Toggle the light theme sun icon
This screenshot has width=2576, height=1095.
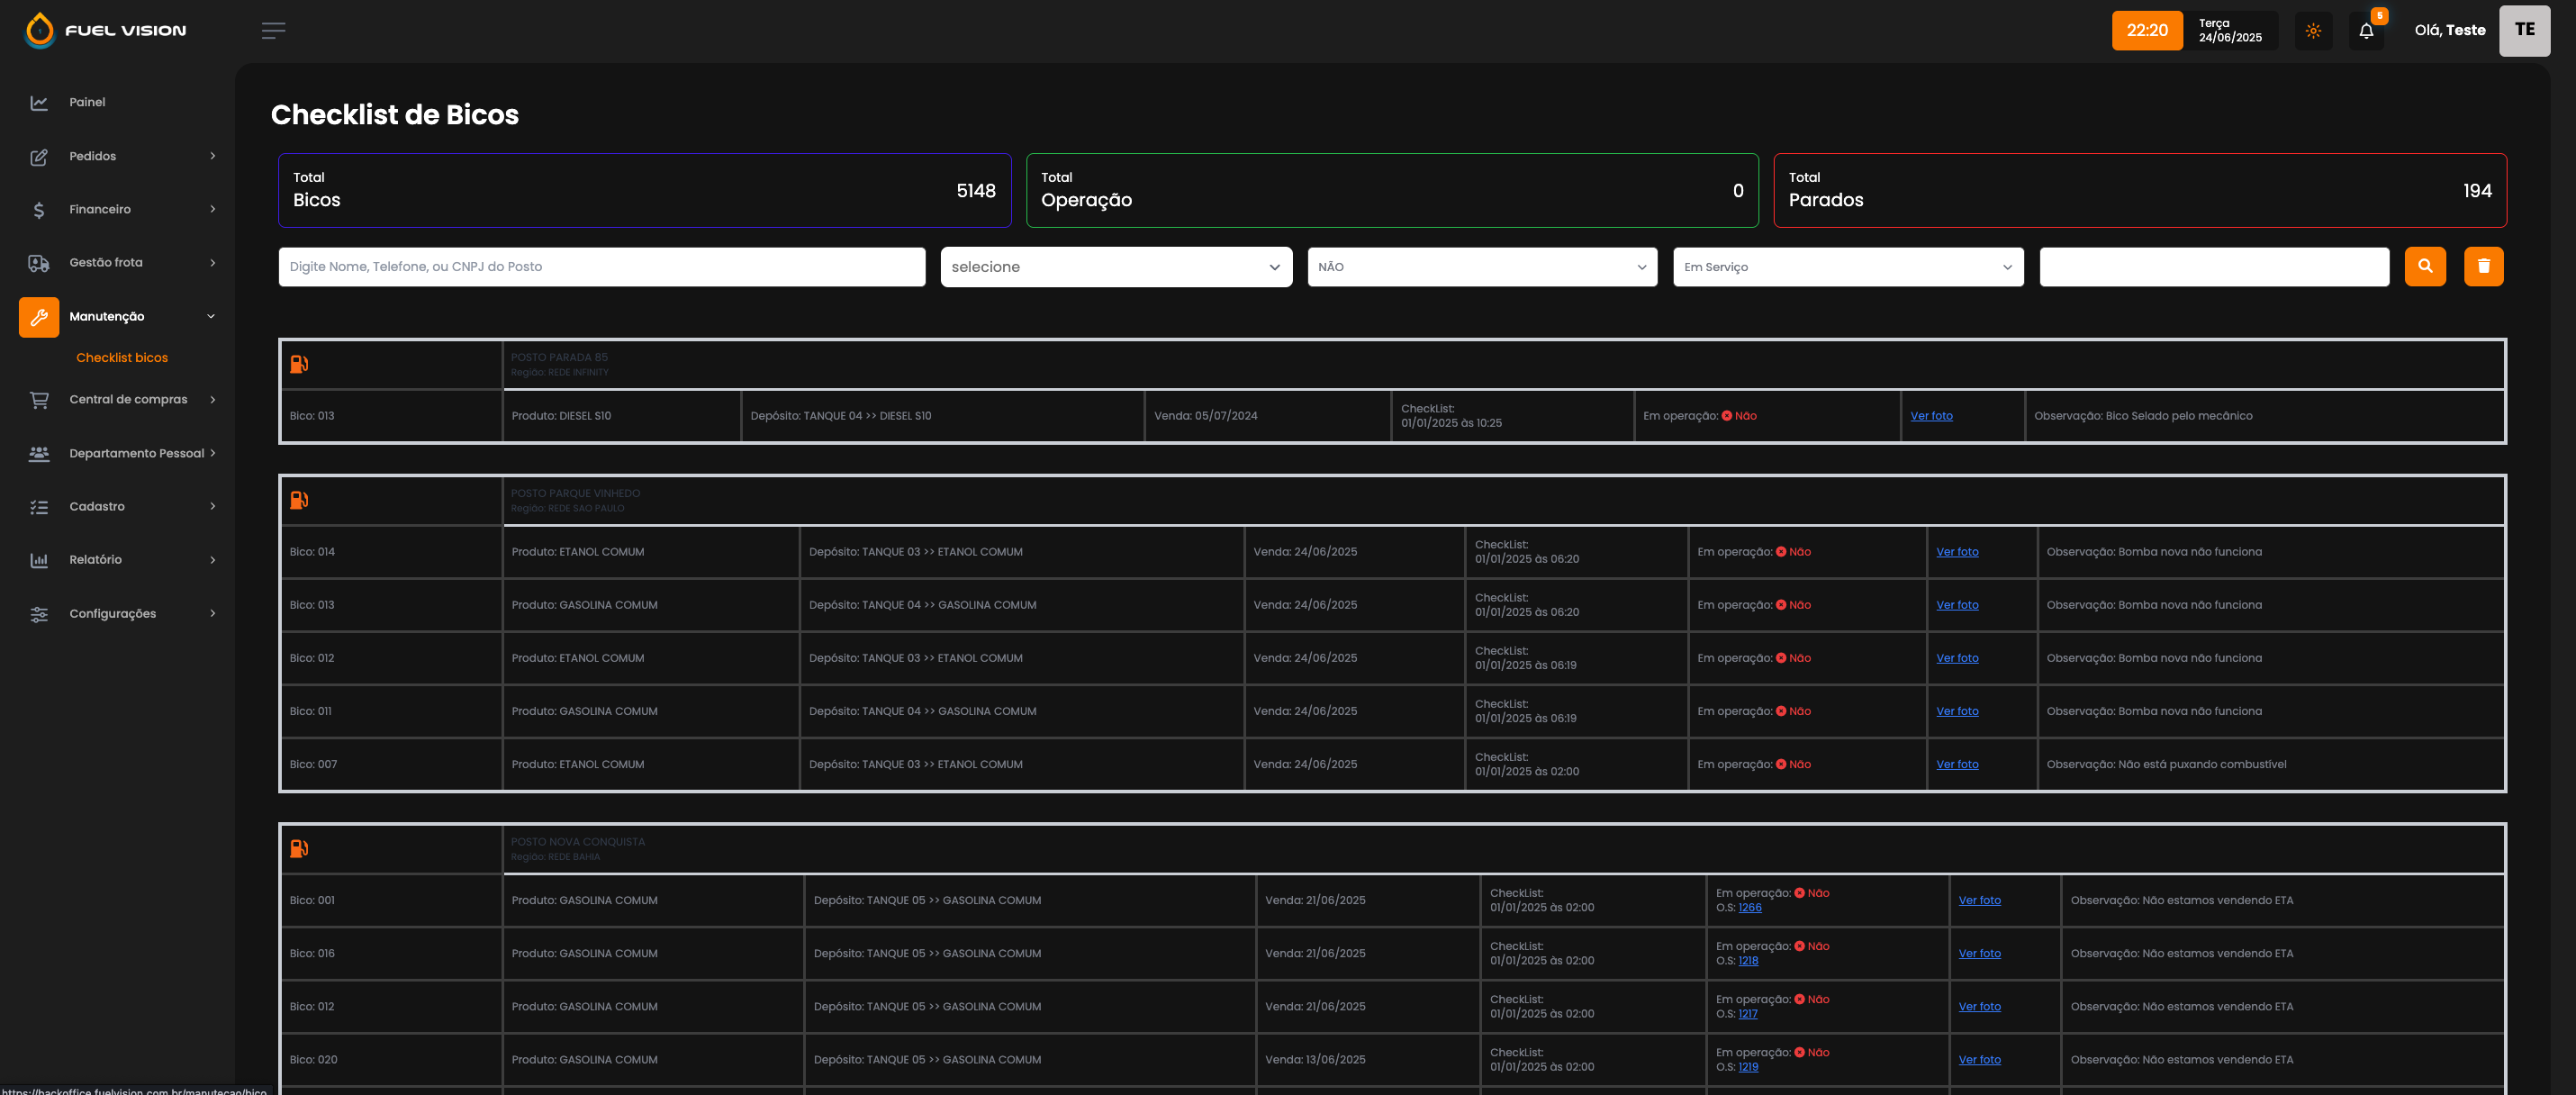2312,31
